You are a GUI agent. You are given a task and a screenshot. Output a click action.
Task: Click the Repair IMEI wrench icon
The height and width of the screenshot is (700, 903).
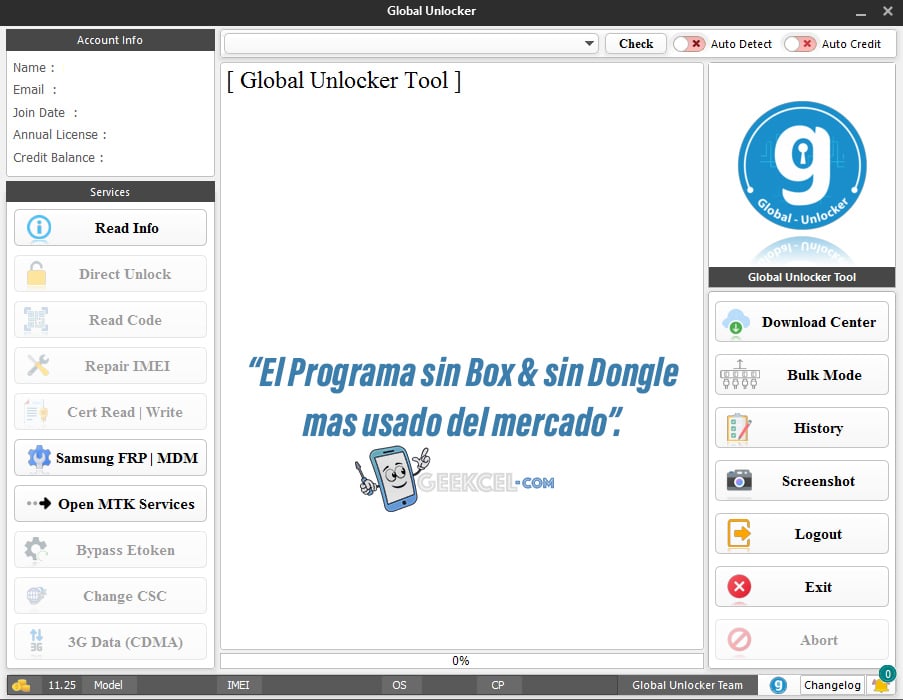pyautogui.click(x=37, y=366)
